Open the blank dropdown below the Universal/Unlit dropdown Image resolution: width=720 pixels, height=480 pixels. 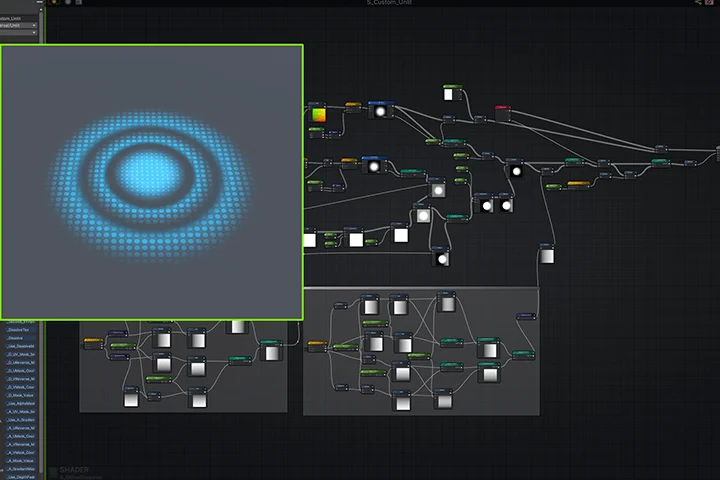pyautogui.click(x=18, y=33)
